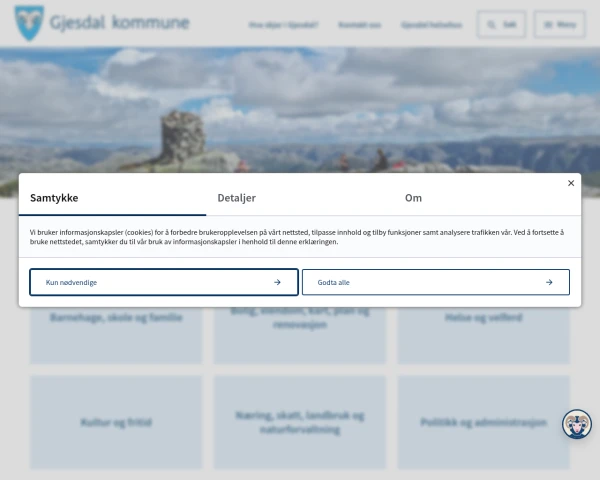Open the Gjesdal helsehus header link
This screenshot has width=600, height=480.
[432, 25]
